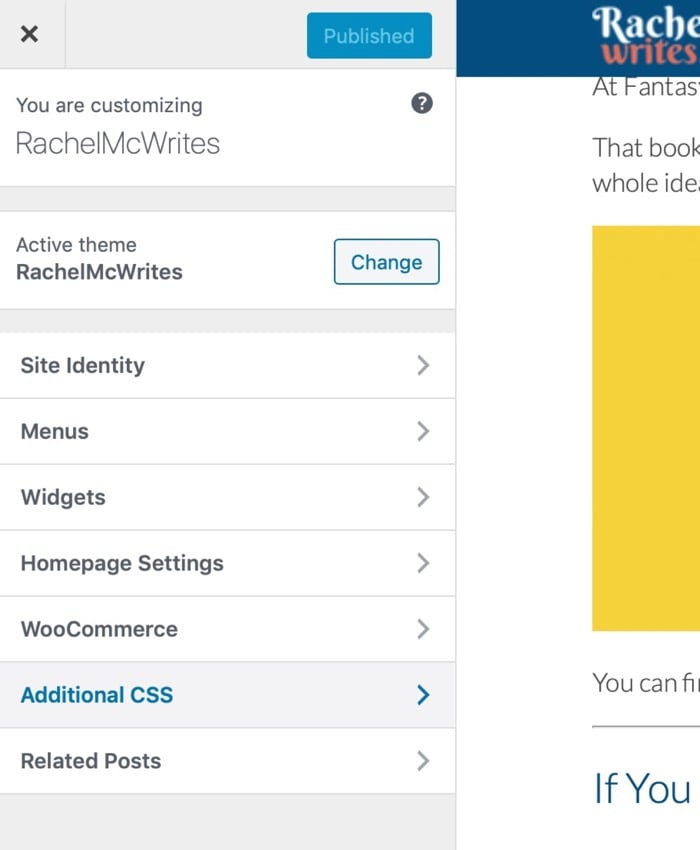Click the arrow next to Homepage Settings

[423, 564]
